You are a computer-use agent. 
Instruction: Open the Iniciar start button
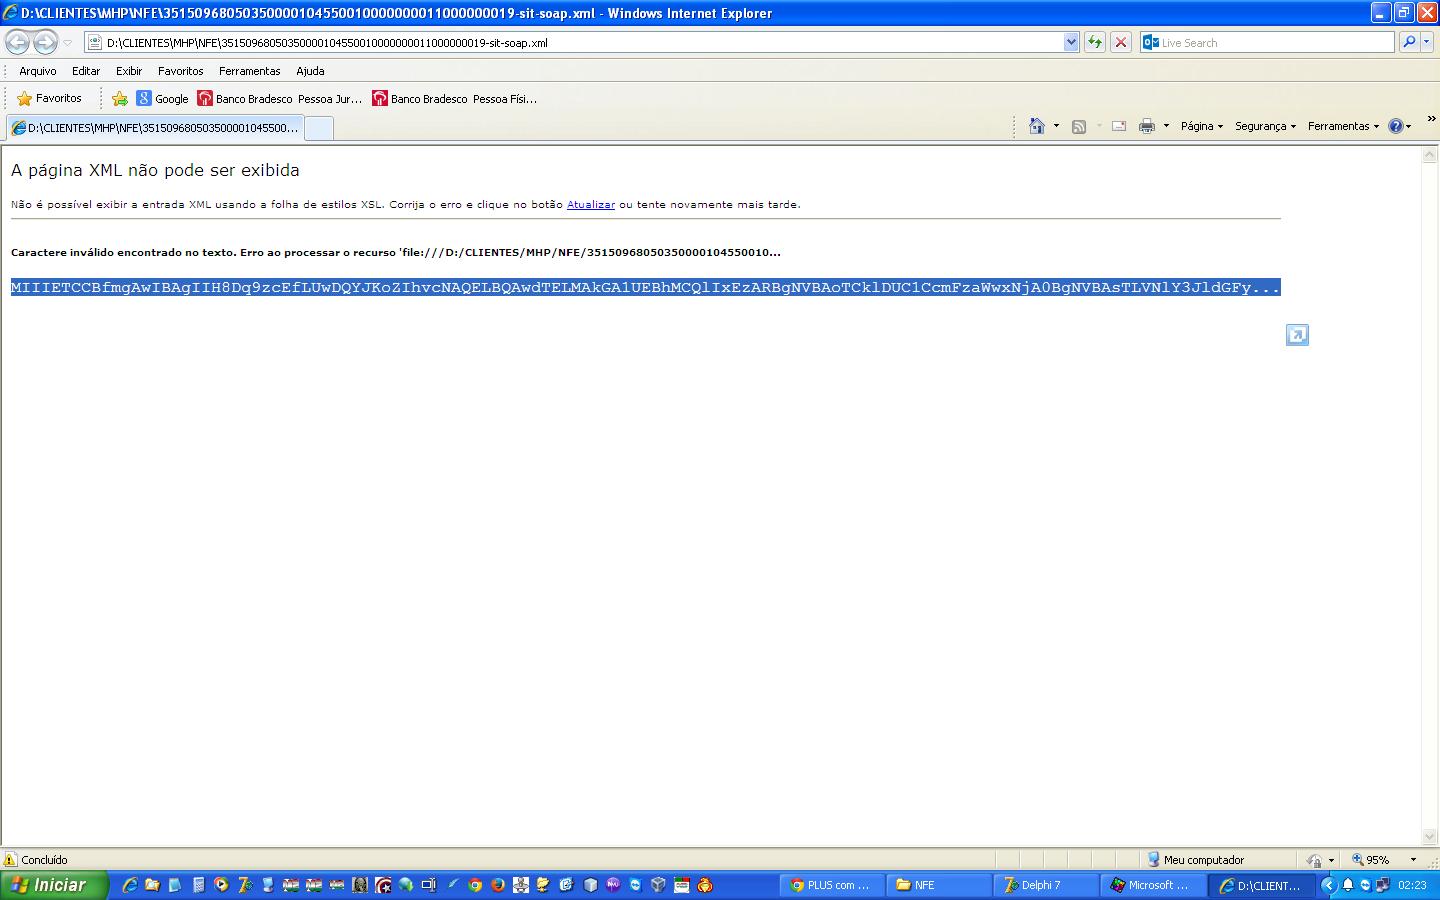pyautogui.click(x=53, y=885)
